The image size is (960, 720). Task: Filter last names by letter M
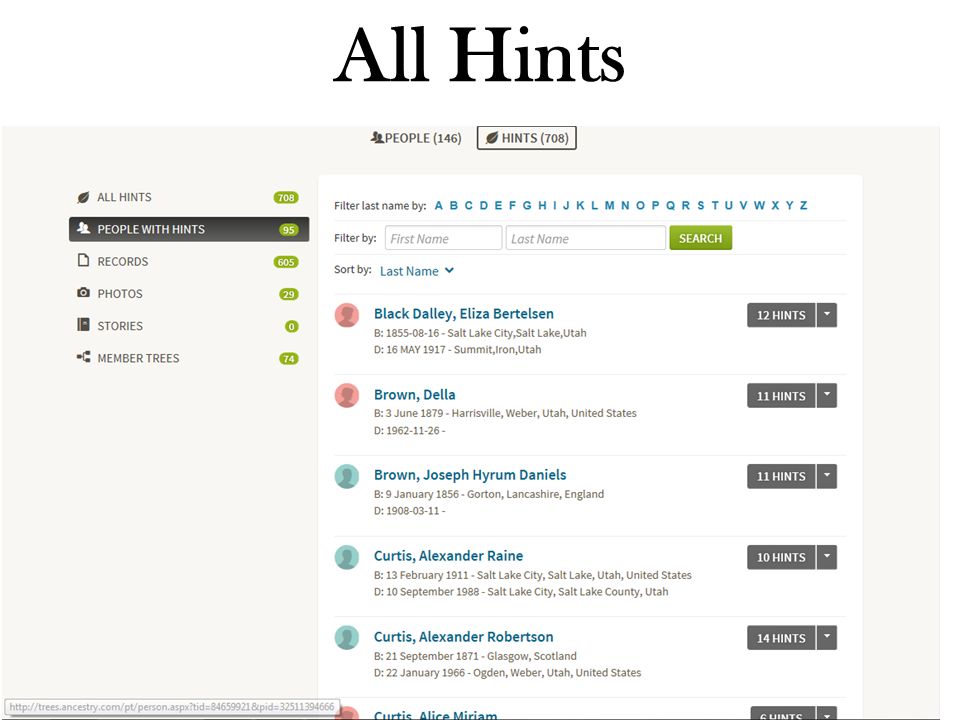(609, 205)
